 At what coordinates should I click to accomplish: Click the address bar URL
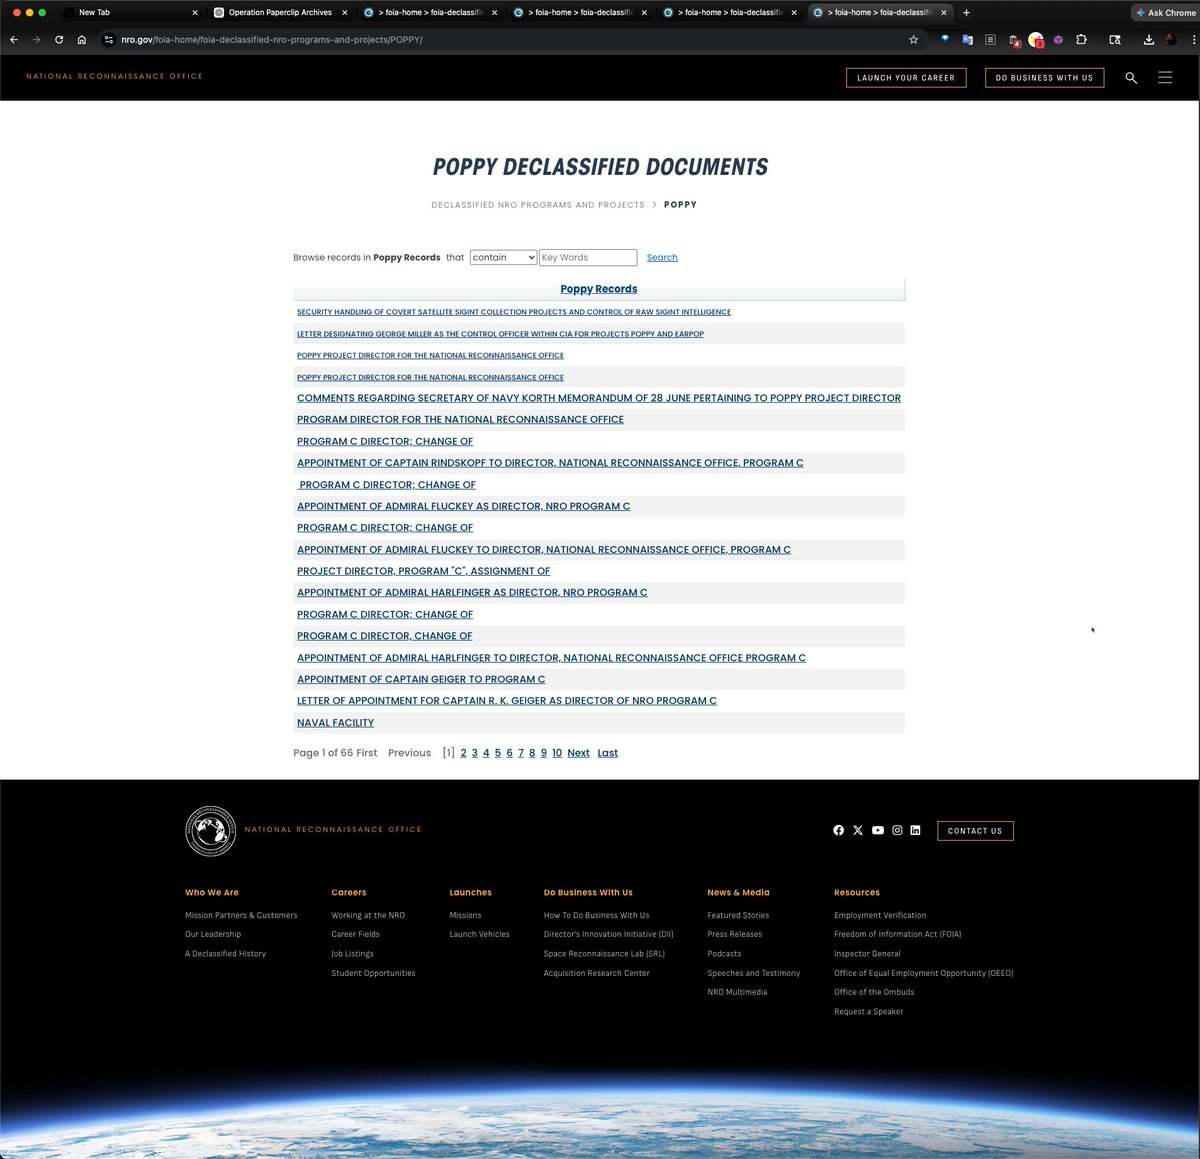pyautogui.click(x=272, y=40)
